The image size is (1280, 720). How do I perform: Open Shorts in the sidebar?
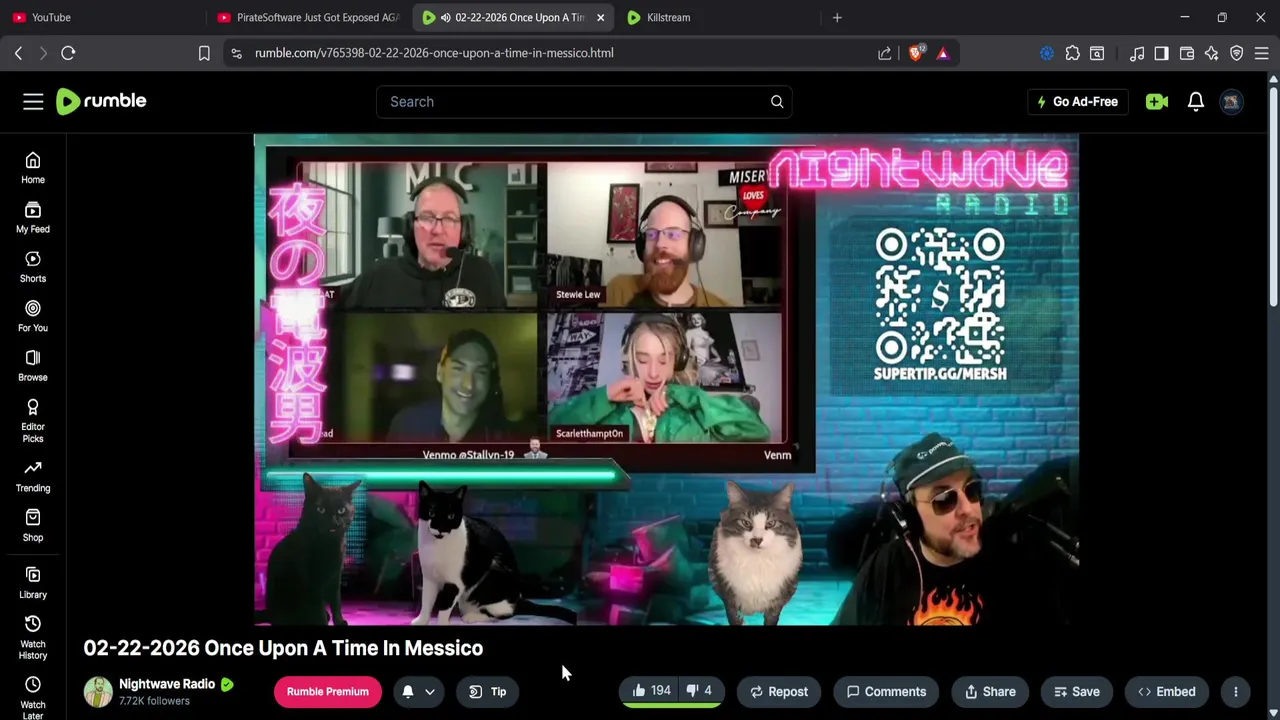pos(33,267)
